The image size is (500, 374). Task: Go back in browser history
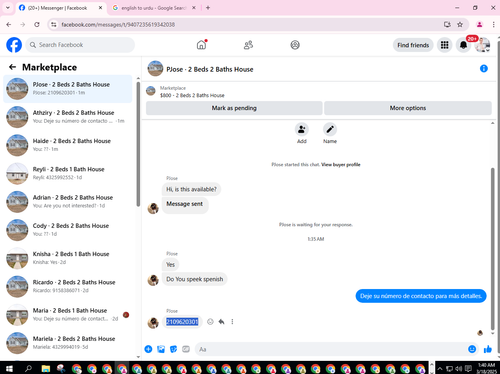click(x=9, y=24)
